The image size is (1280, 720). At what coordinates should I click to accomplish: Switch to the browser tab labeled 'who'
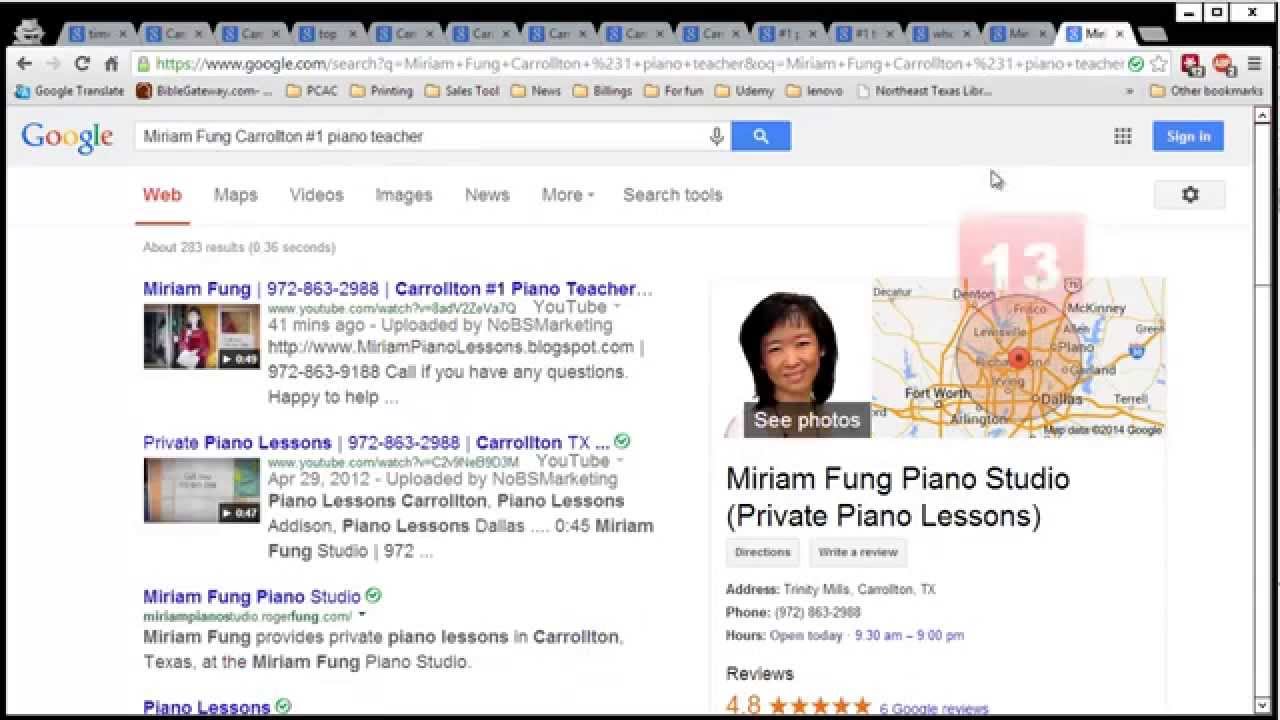(943, 34)
